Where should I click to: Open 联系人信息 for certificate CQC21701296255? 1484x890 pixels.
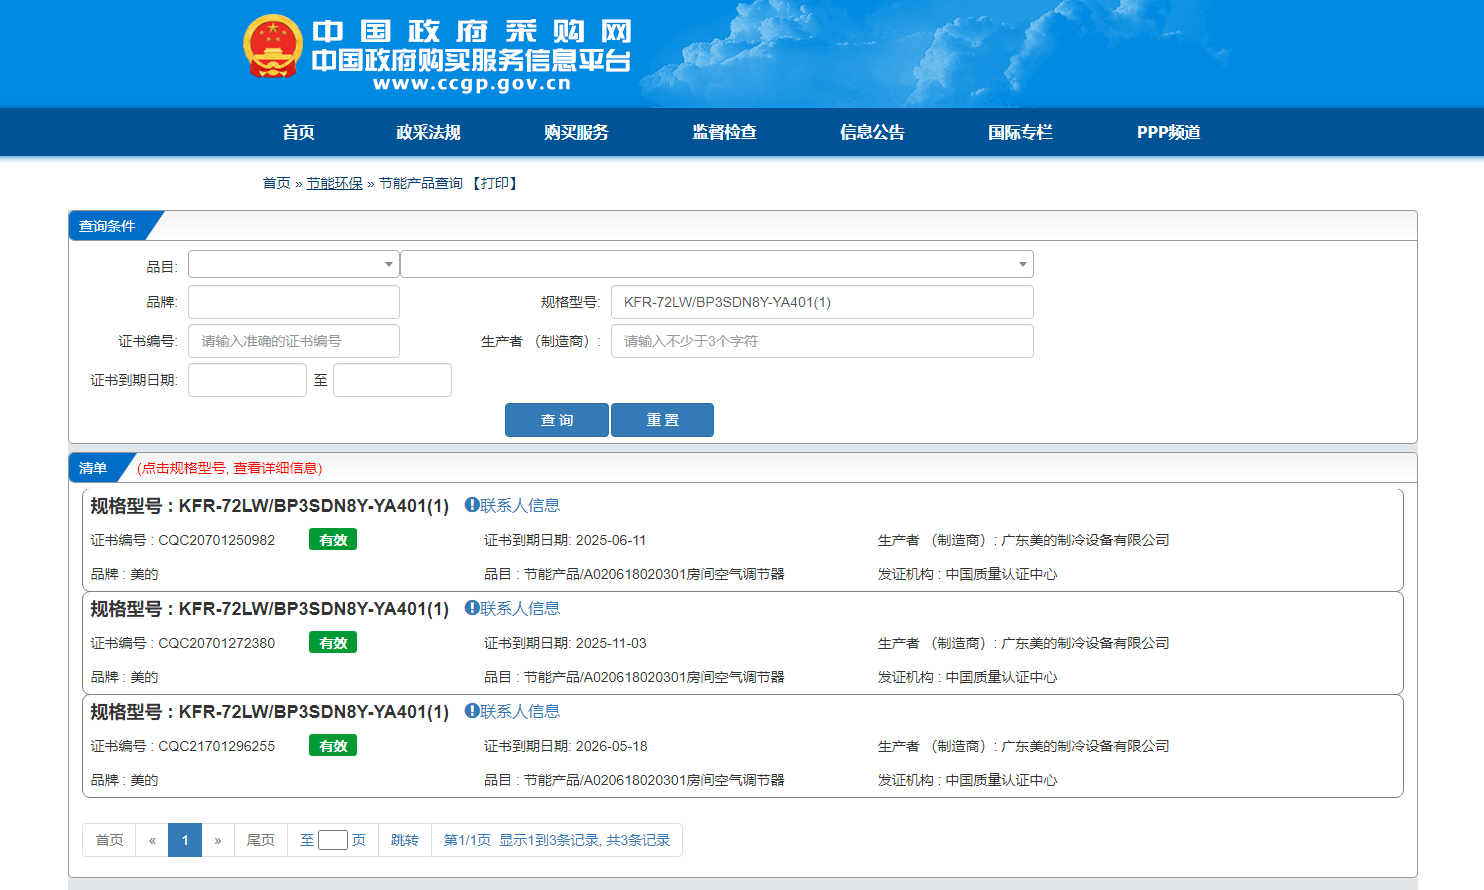click(520, 711)
